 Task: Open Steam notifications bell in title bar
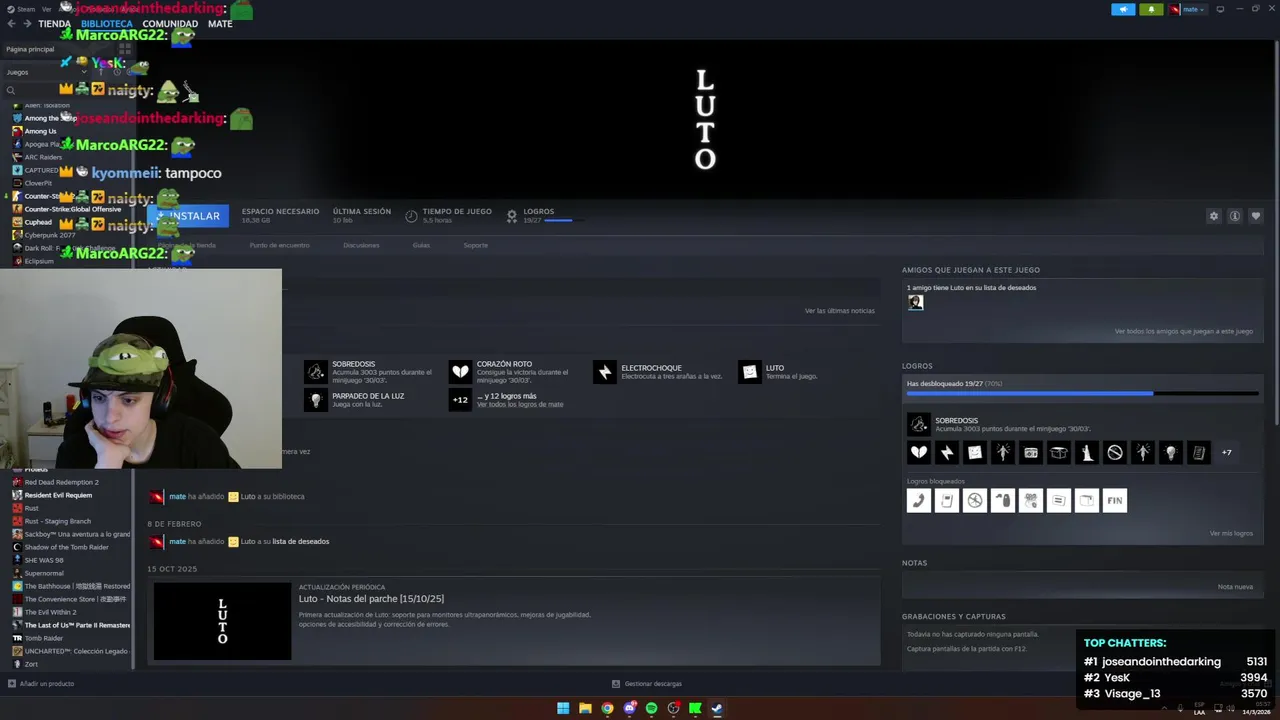pos(1151,9)
